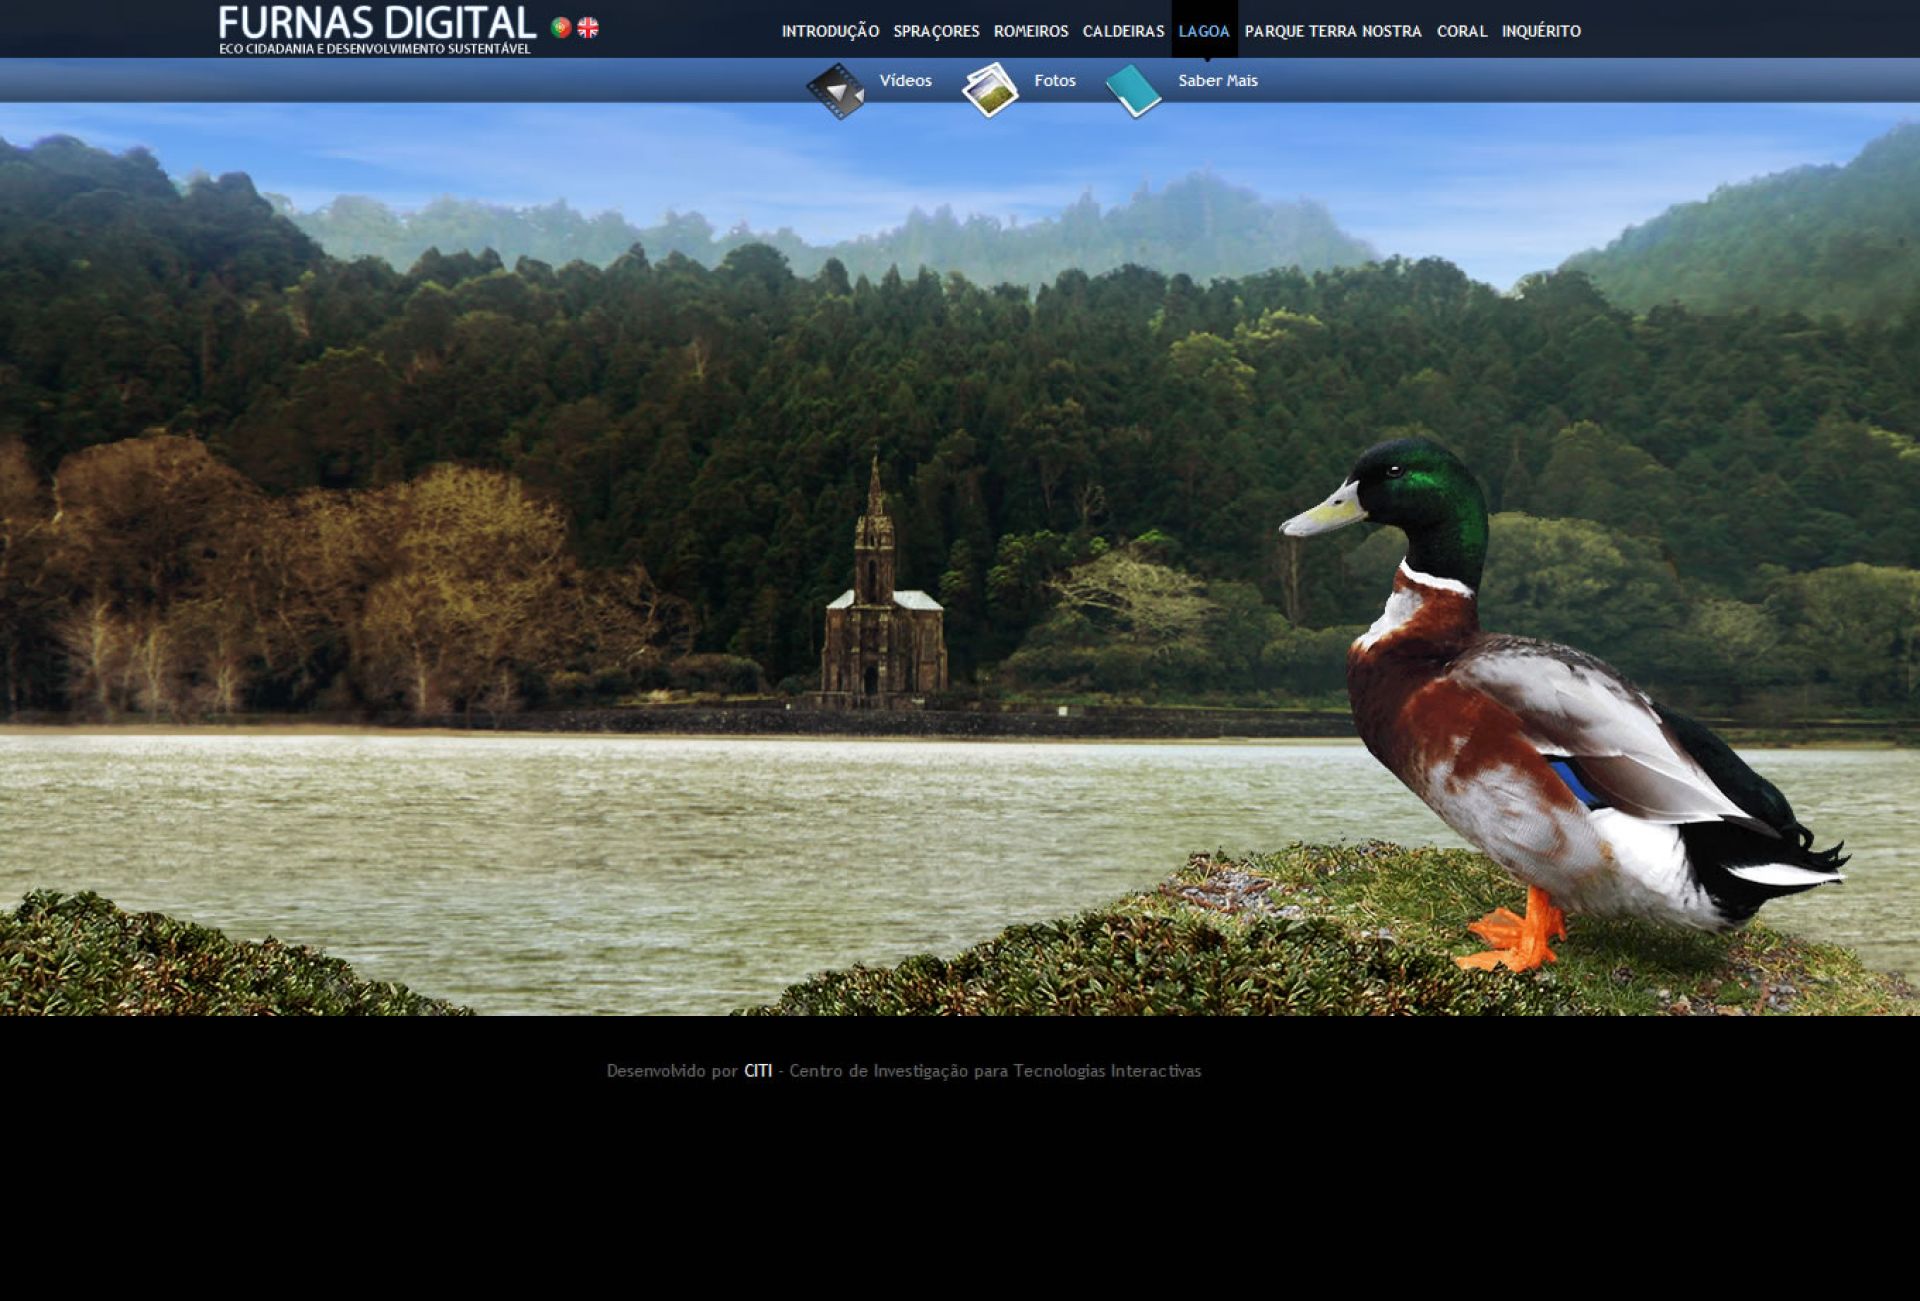Open the Introdução menu item
The image size is (1920, 1301).
click(830, 31)
